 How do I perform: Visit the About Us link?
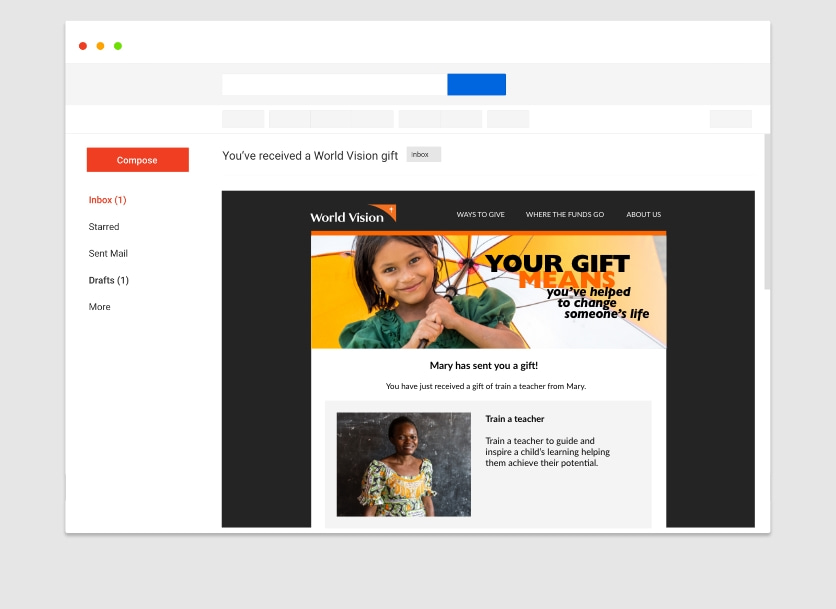[643, 215]
